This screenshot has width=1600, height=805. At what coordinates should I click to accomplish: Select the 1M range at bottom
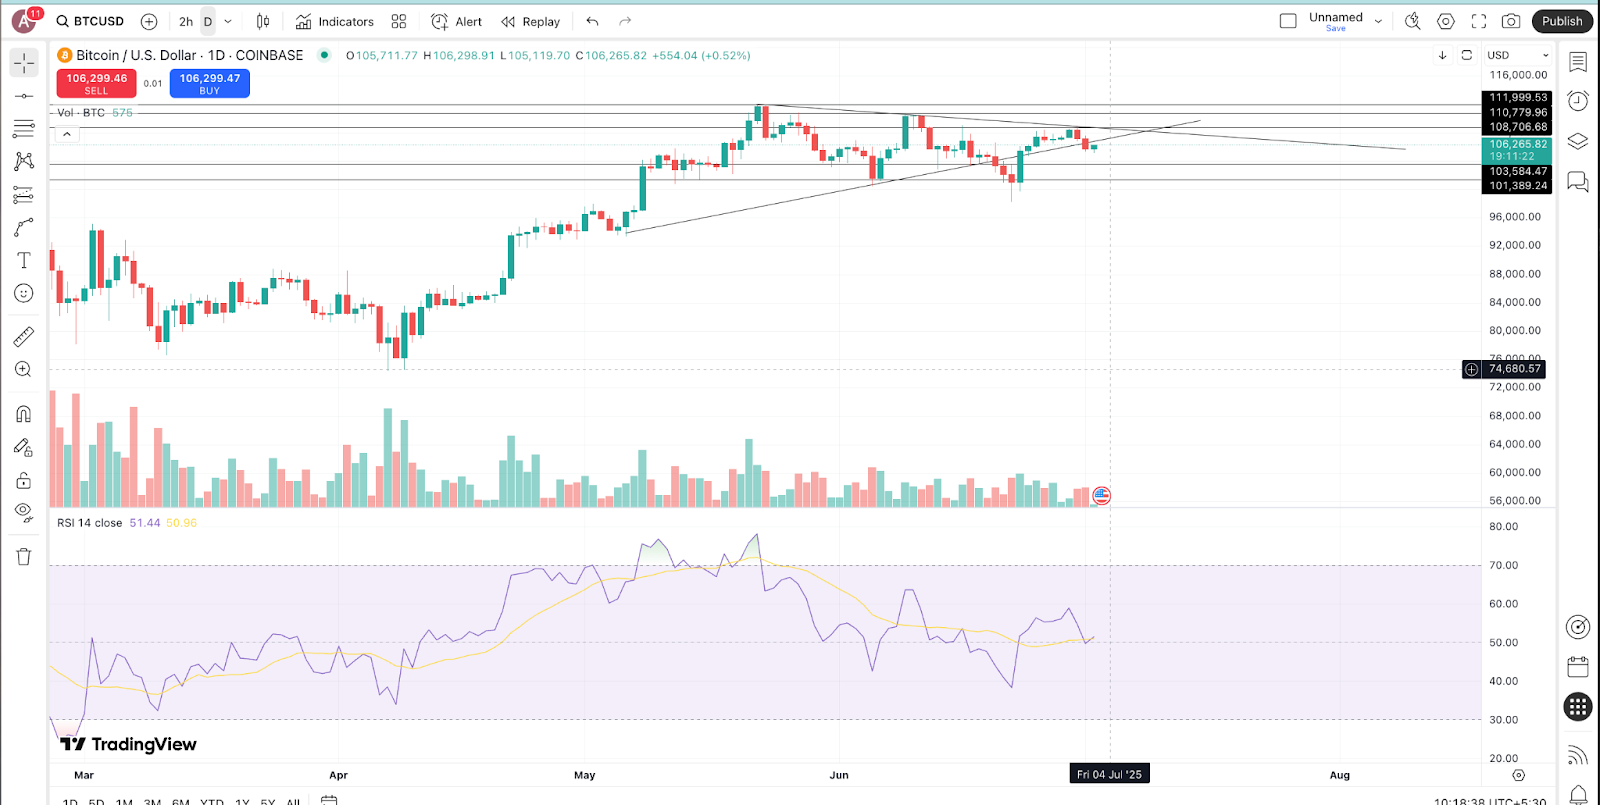tap(124, 801)
